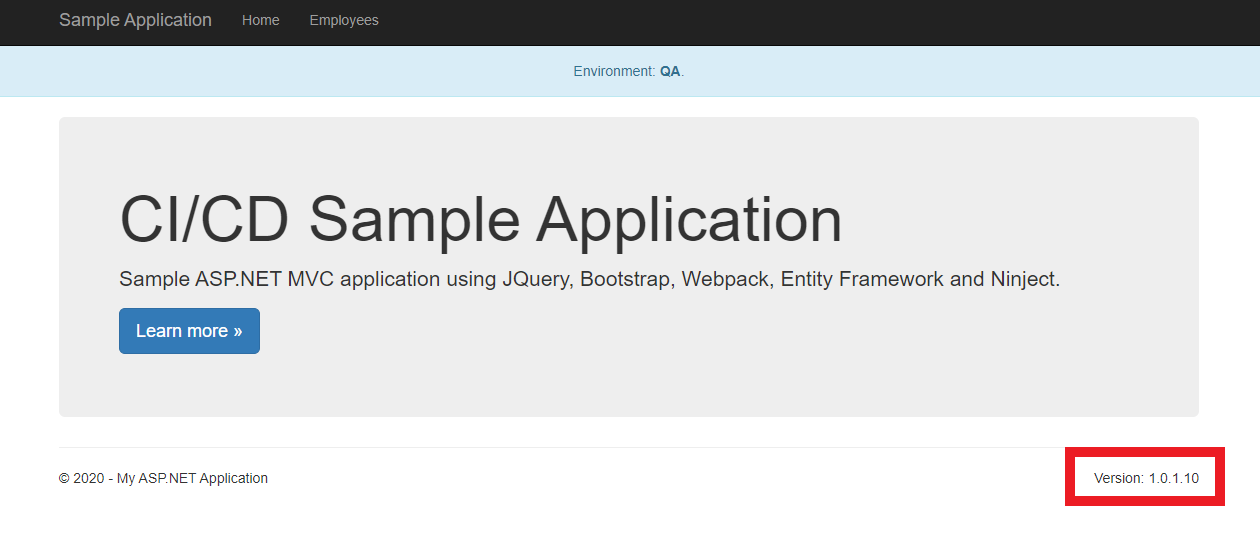Click the word Bootstrap in the description

626,279
